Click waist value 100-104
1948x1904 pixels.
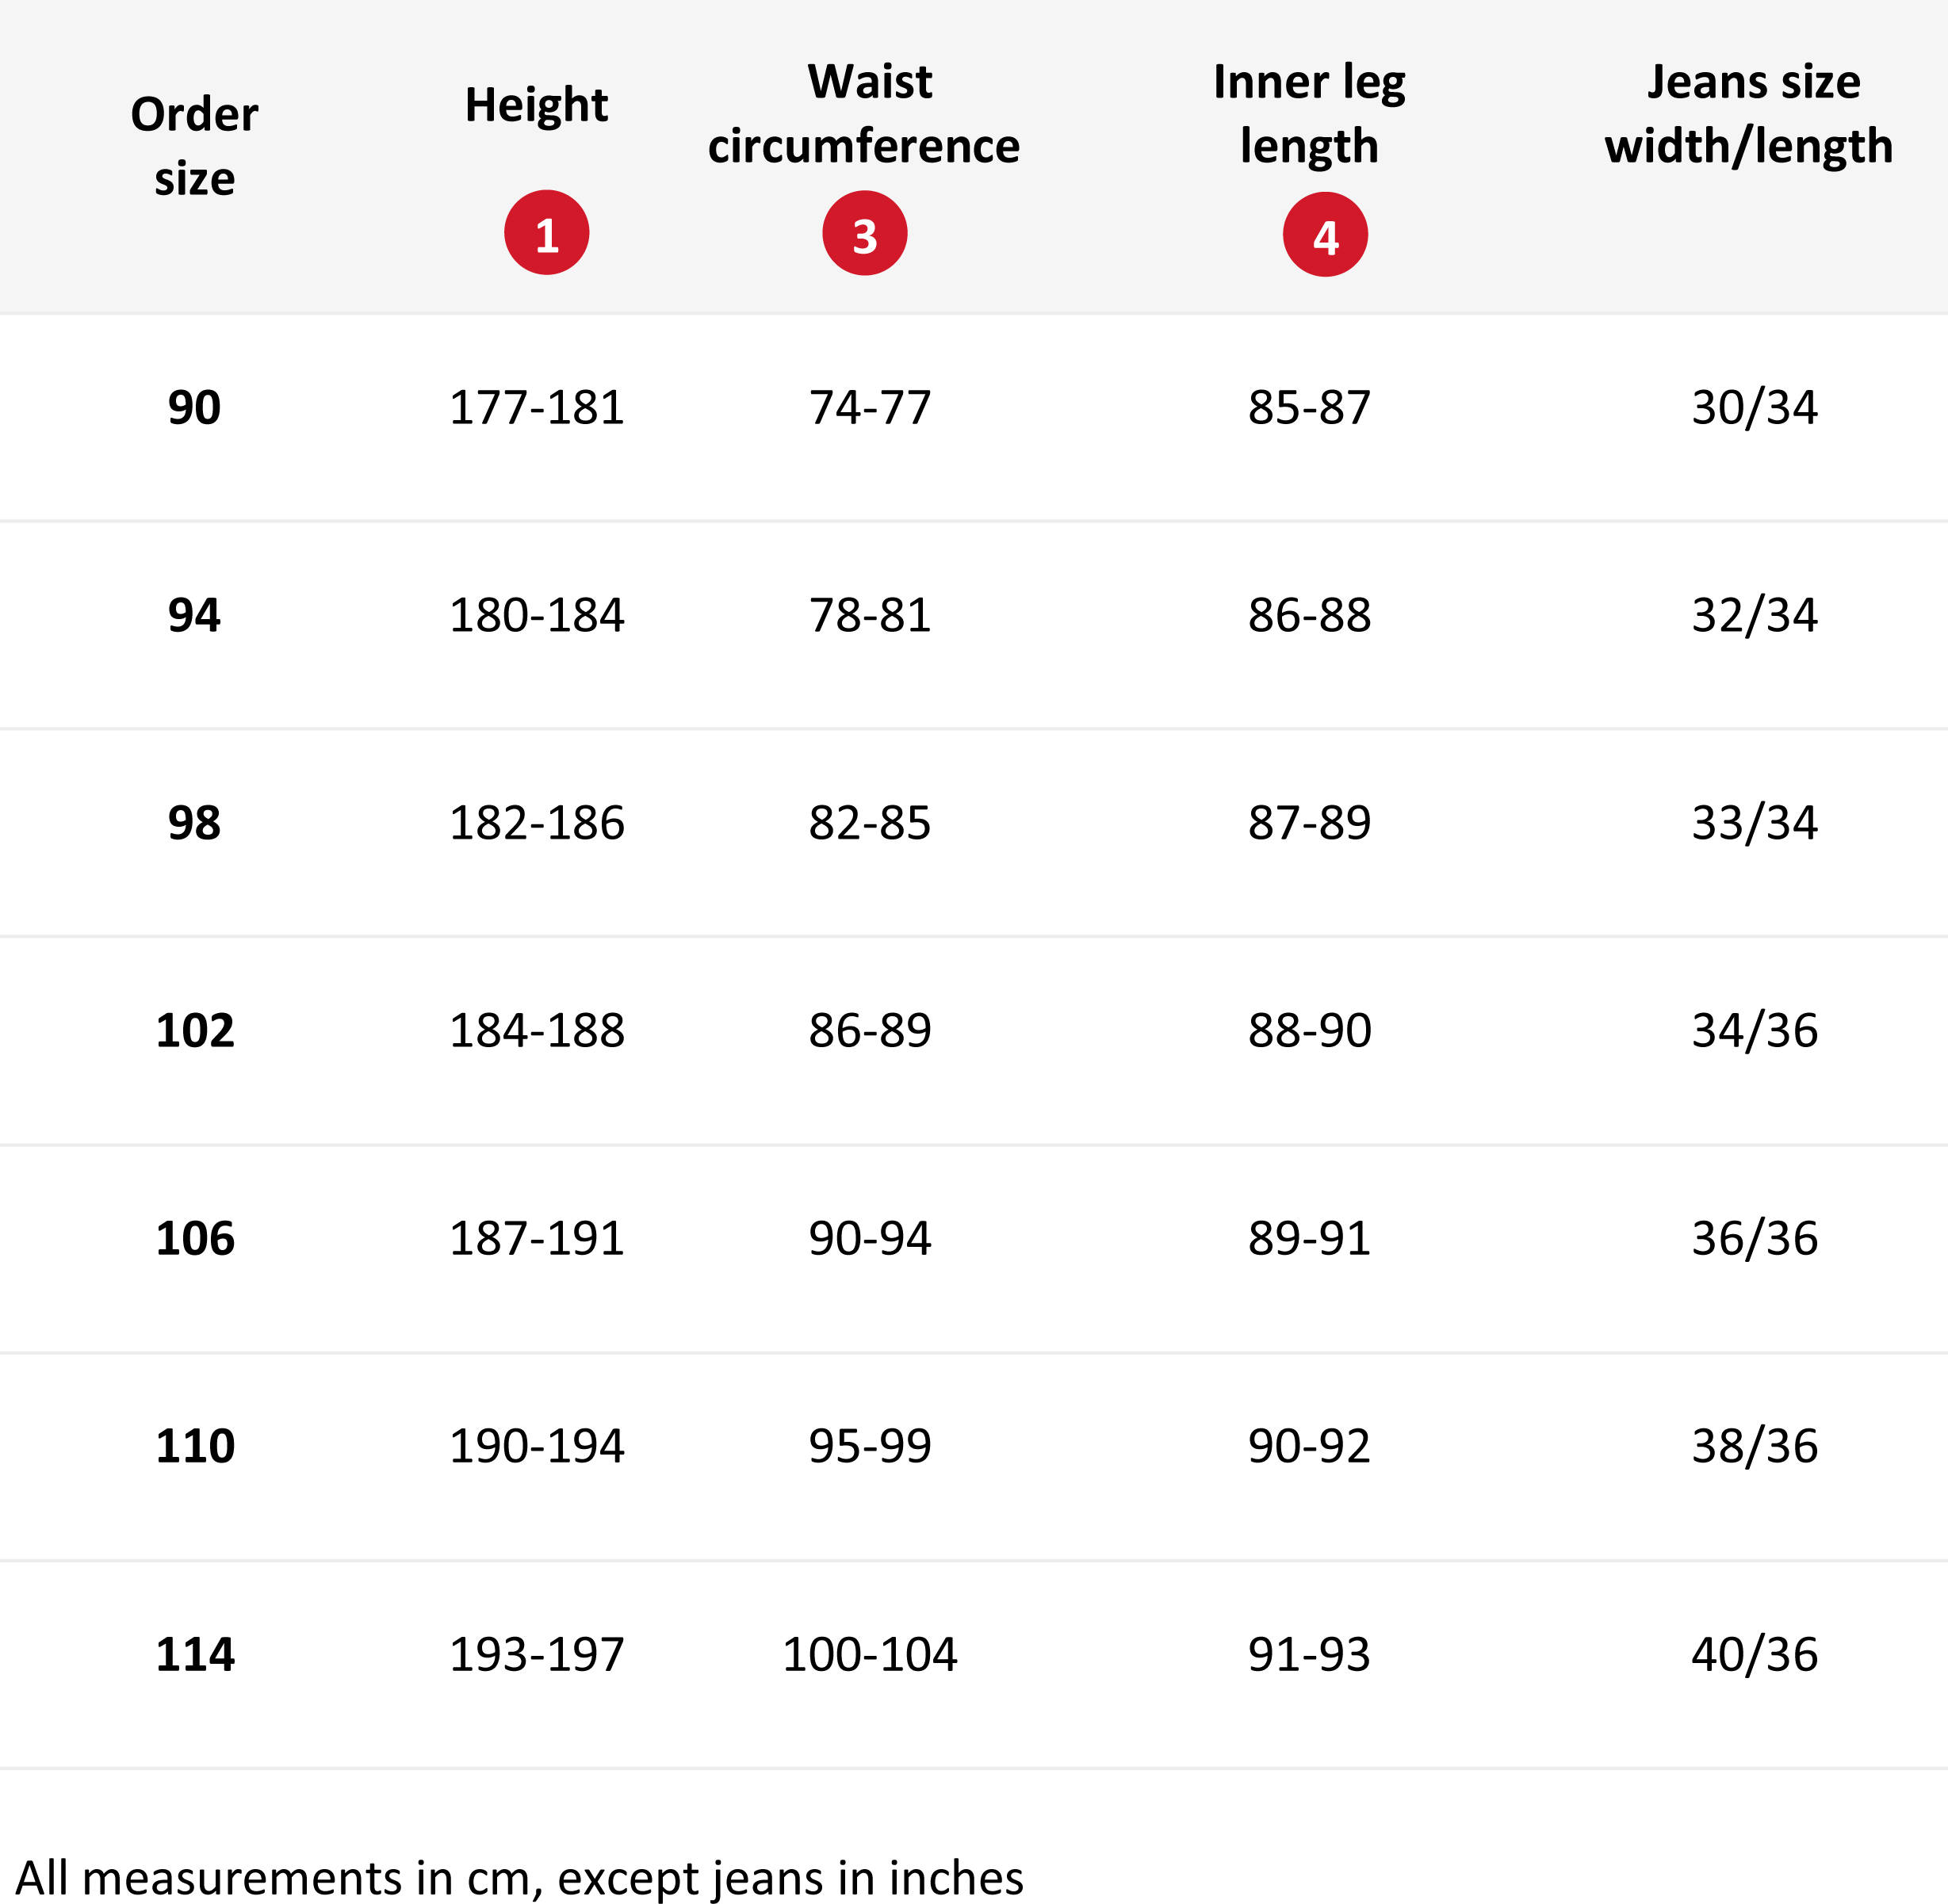tap(869, 1653)
